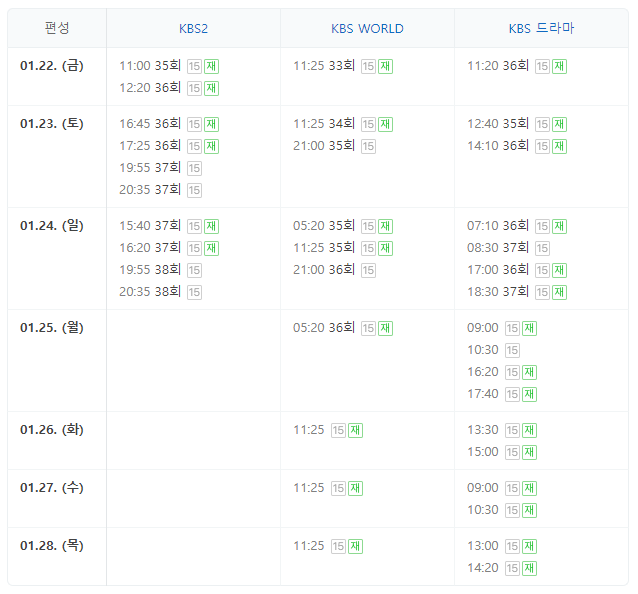Click the KBS 드라마 10:30 time on 01.25
This screenshot has width=638, height=594.
point(483,350)
